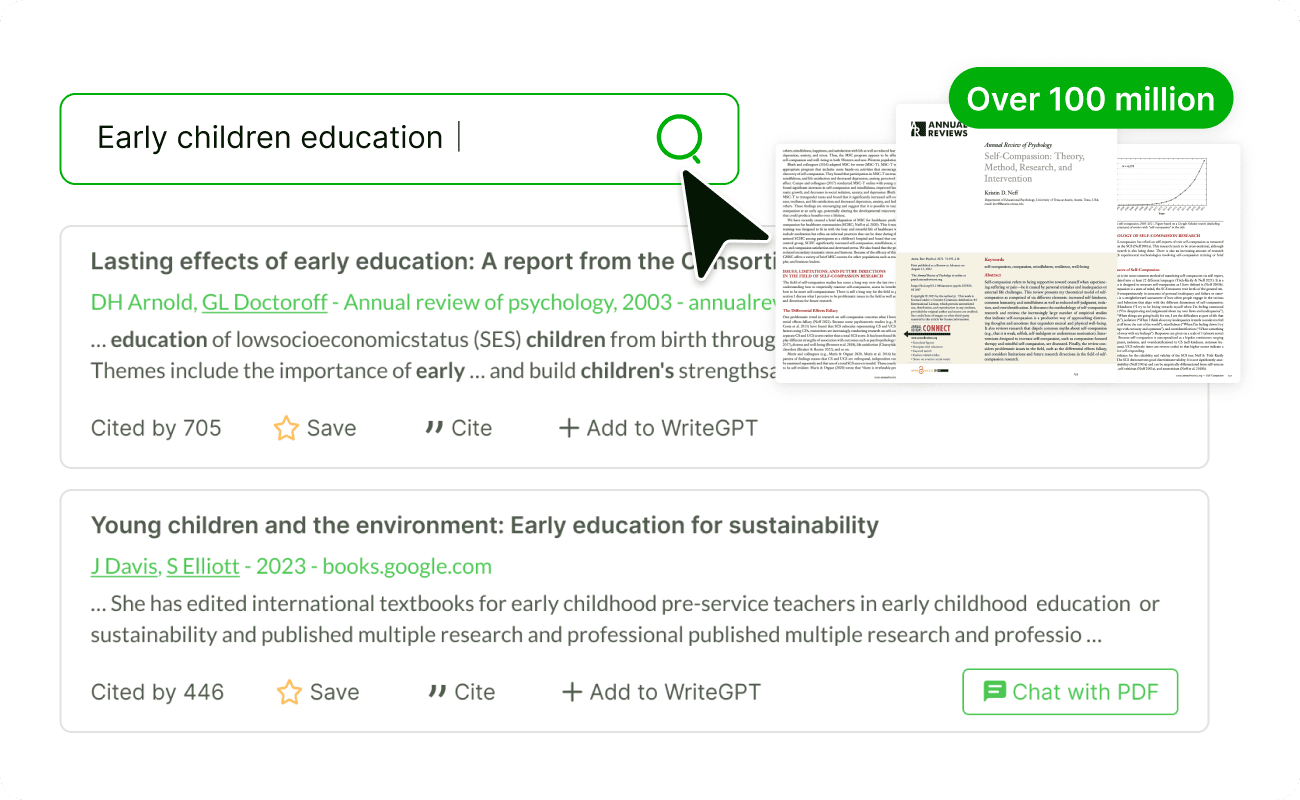Click 'books.google.com' source text
This screenshot has width=1300, height=800.
point(407,566)
